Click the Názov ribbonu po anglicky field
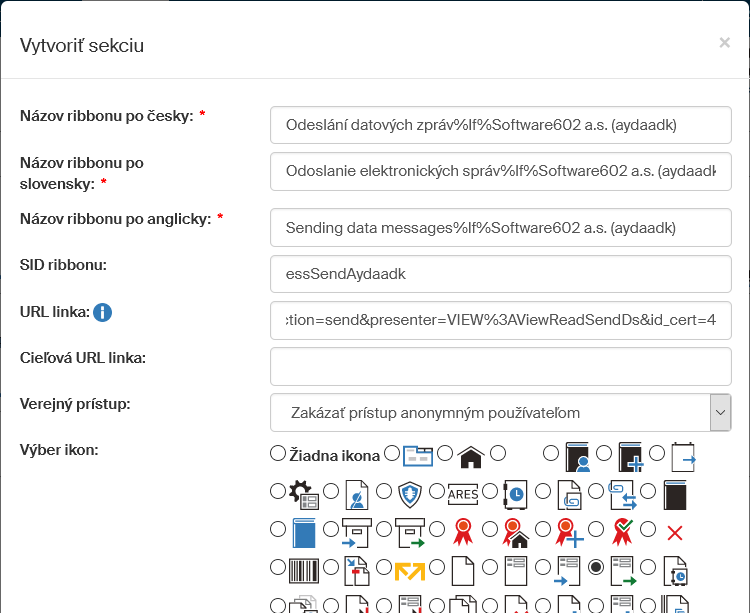The height and width of the screenshot is (613, 750). (500, 227)
